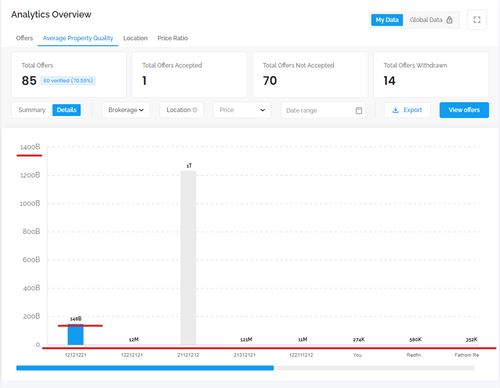Click the 580K data label
The image size is (500, 388).
[415, 340]
